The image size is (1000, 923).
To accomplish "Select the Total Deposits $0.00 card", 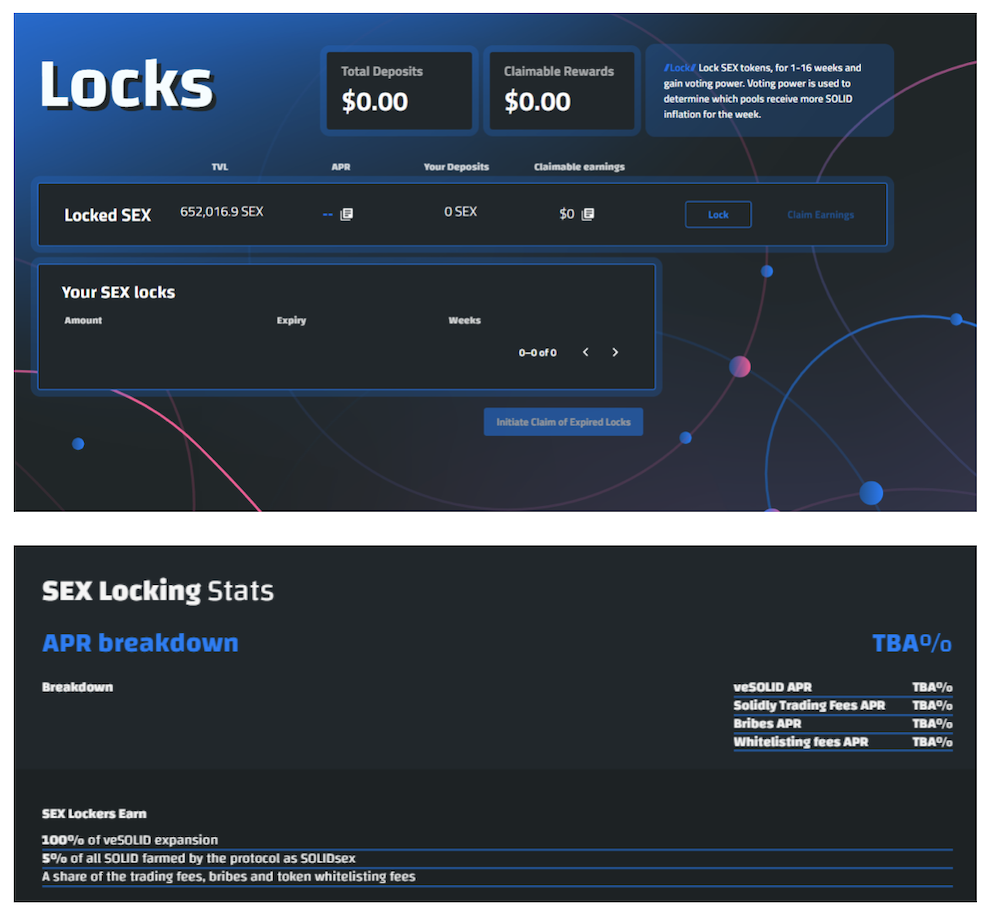I will pos(399,91).
